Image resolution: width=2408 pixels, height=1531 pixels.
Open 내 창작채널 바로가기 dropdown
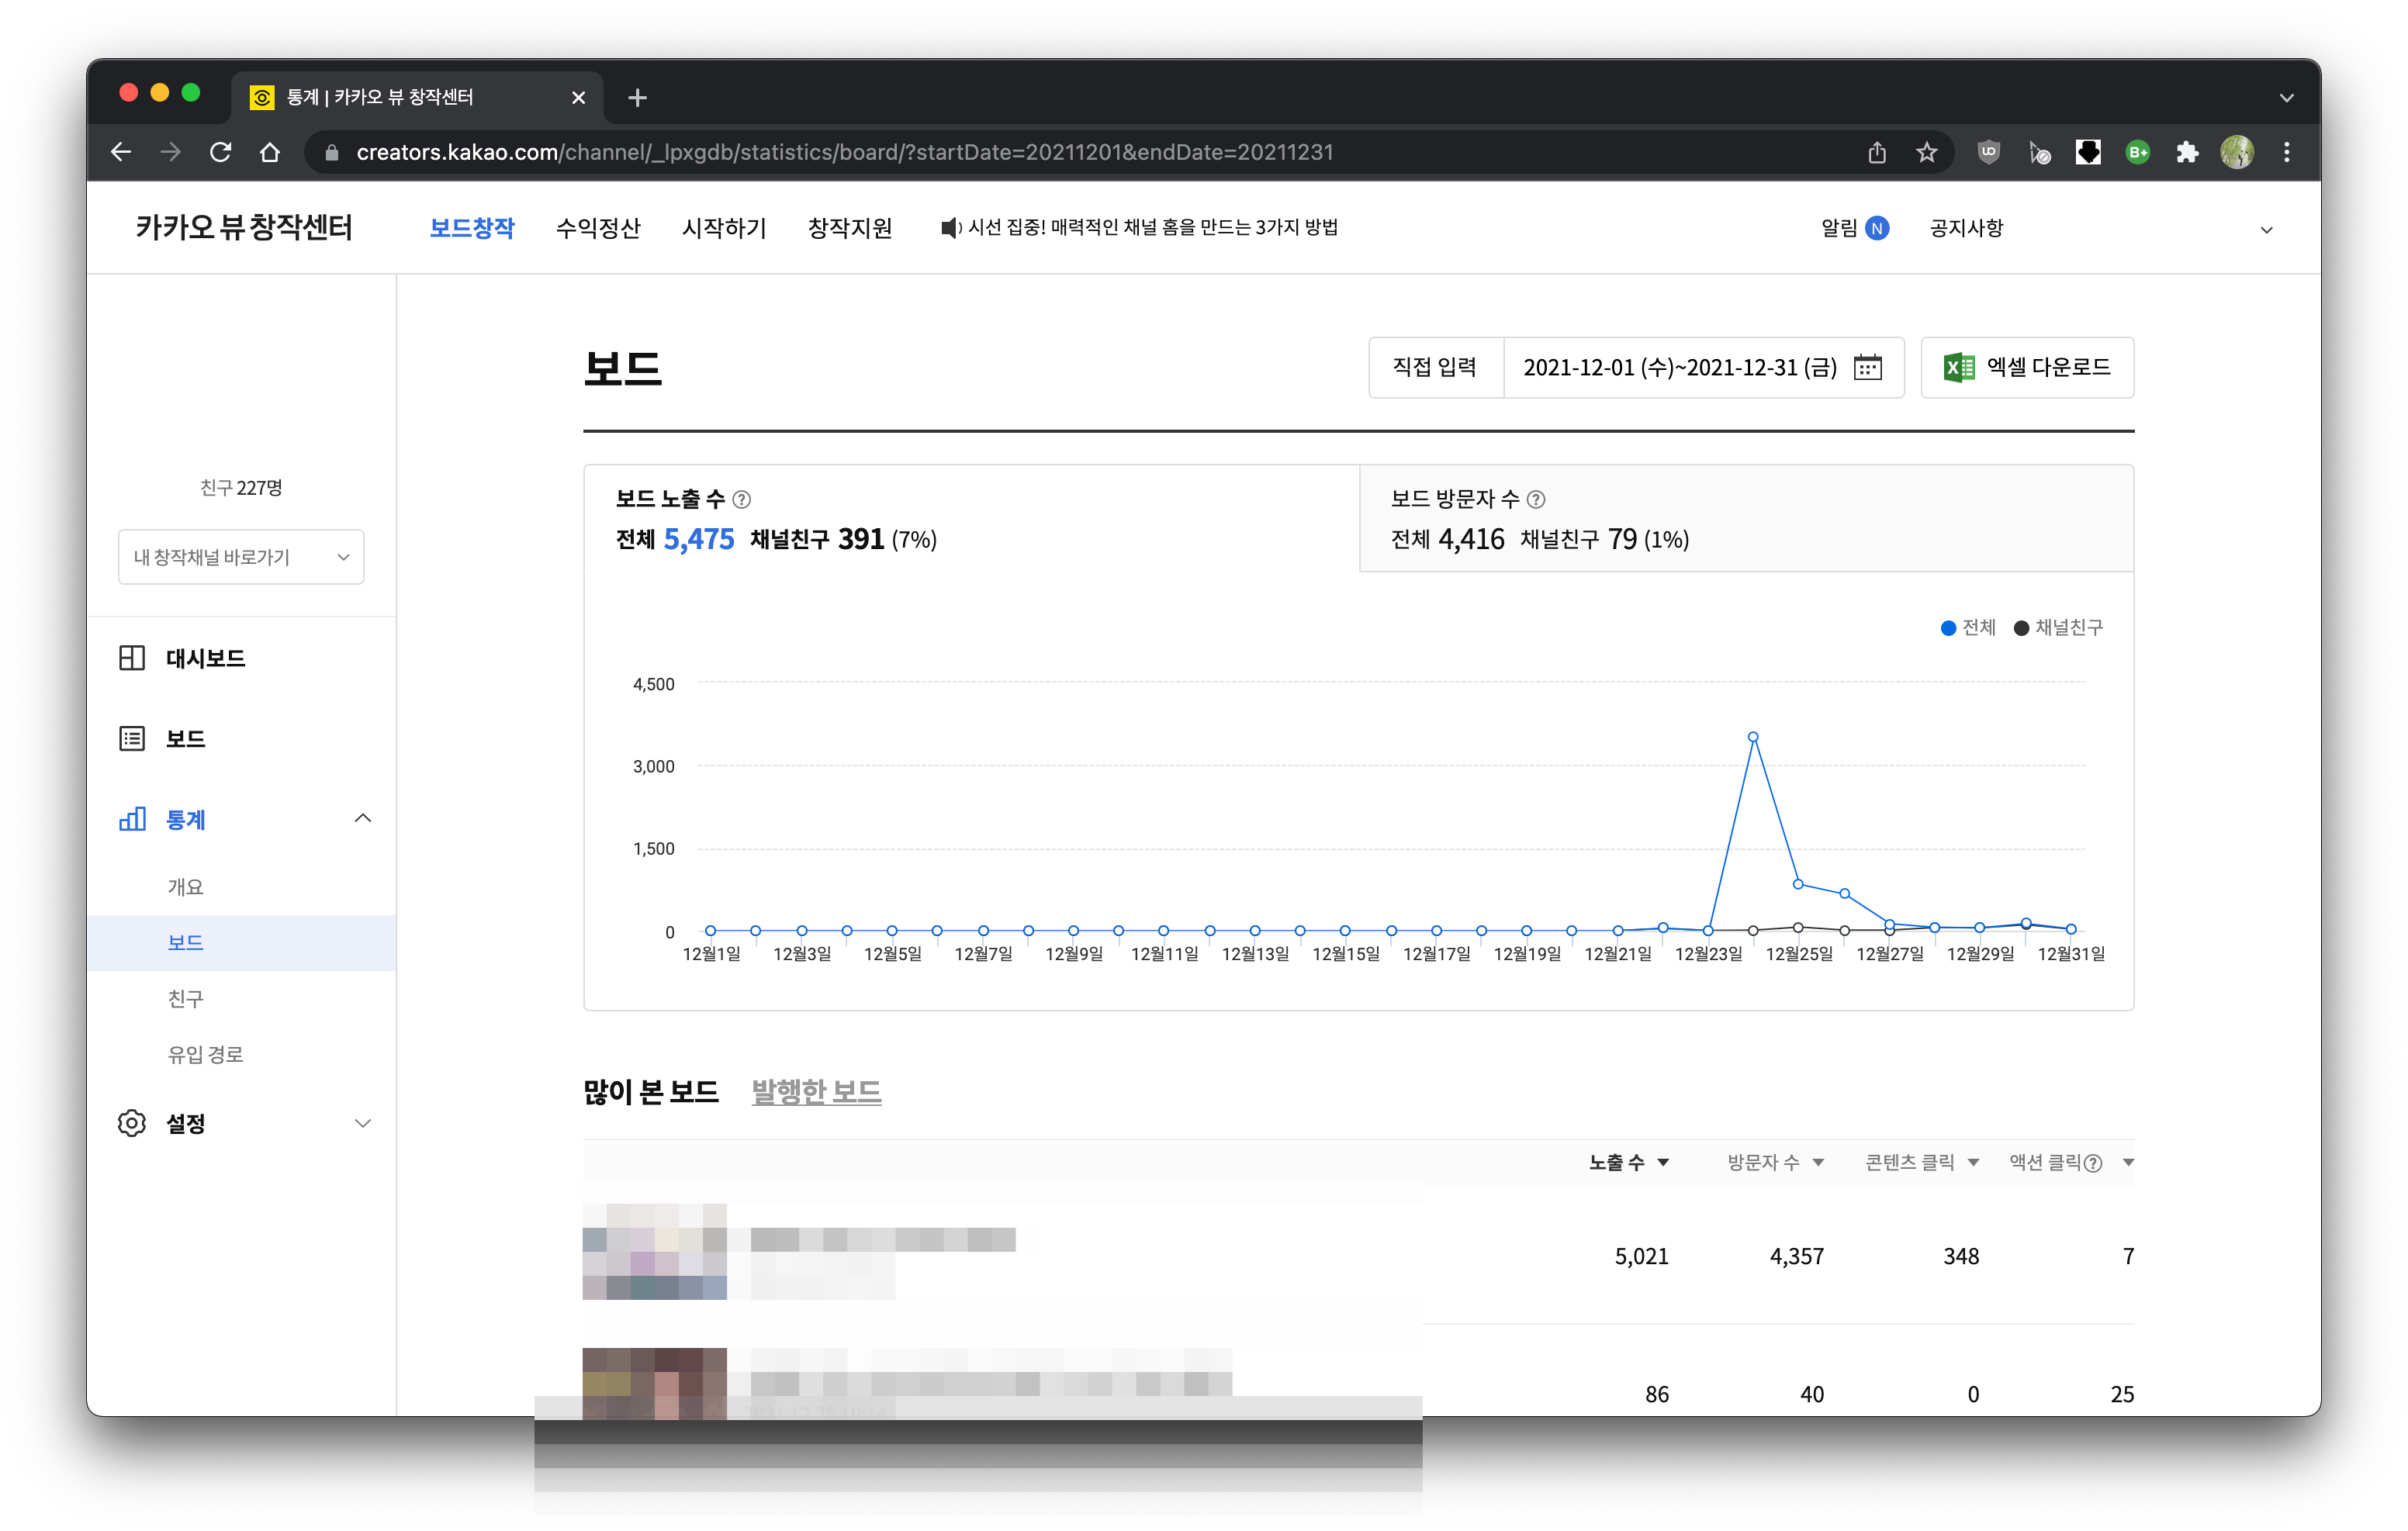click(x=241, y=557)
